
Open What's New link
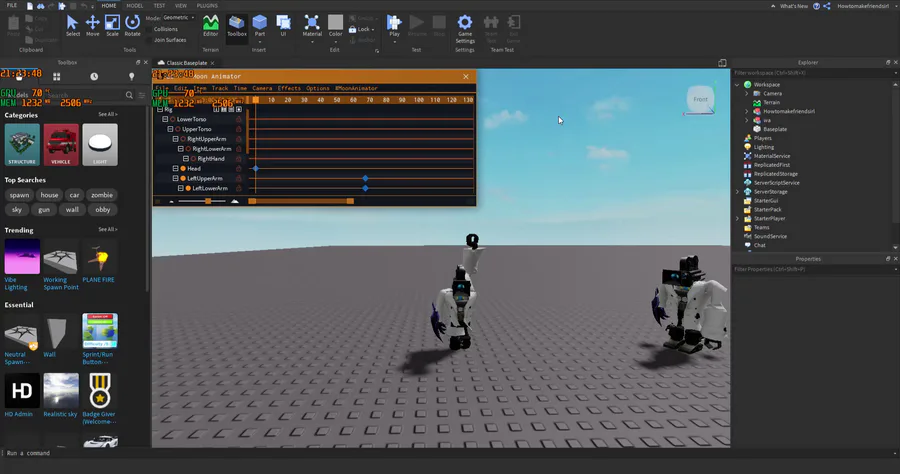point(794,6)
